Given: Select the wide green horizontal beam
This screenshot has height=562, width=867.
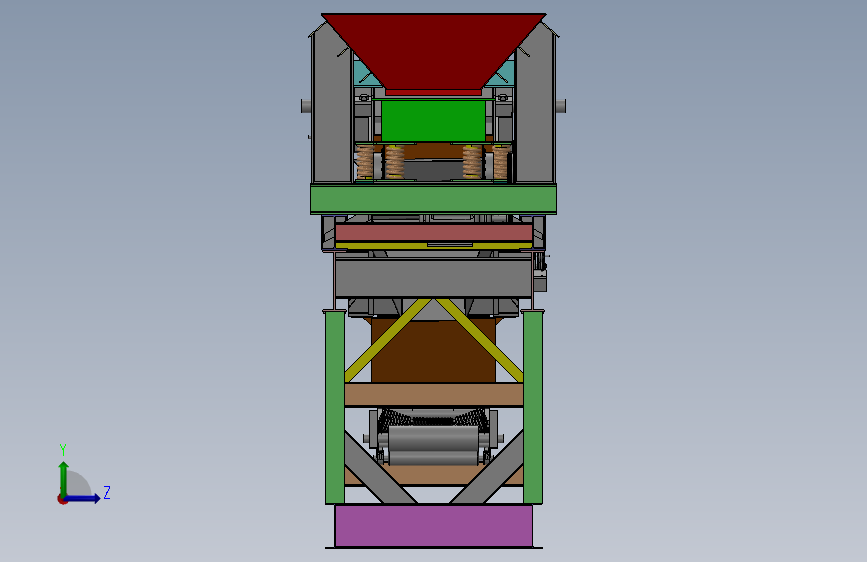Looking at the screenshot, I should [434, 199].
